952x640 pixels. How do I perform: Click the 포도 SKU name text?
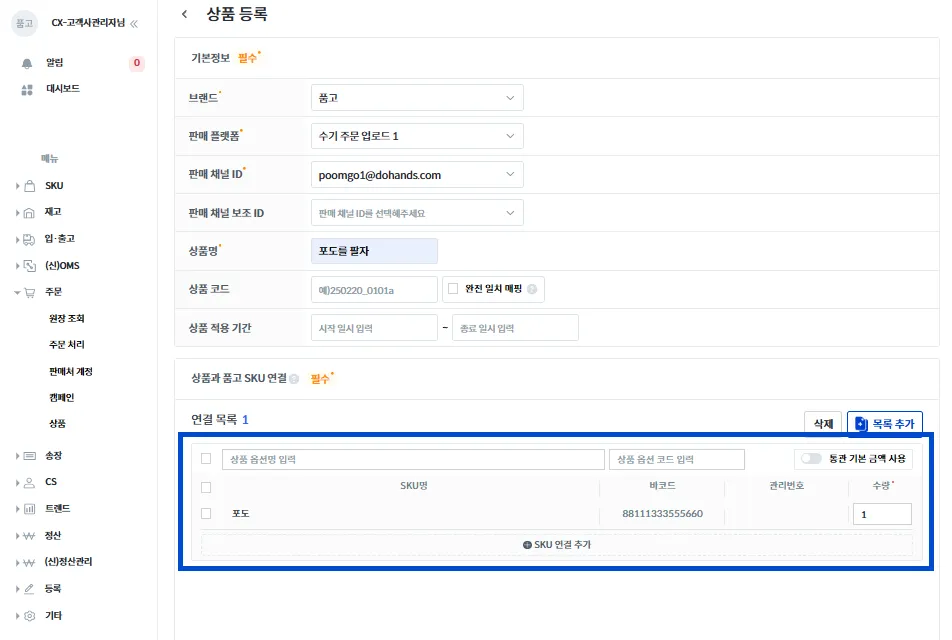[240, 514]
